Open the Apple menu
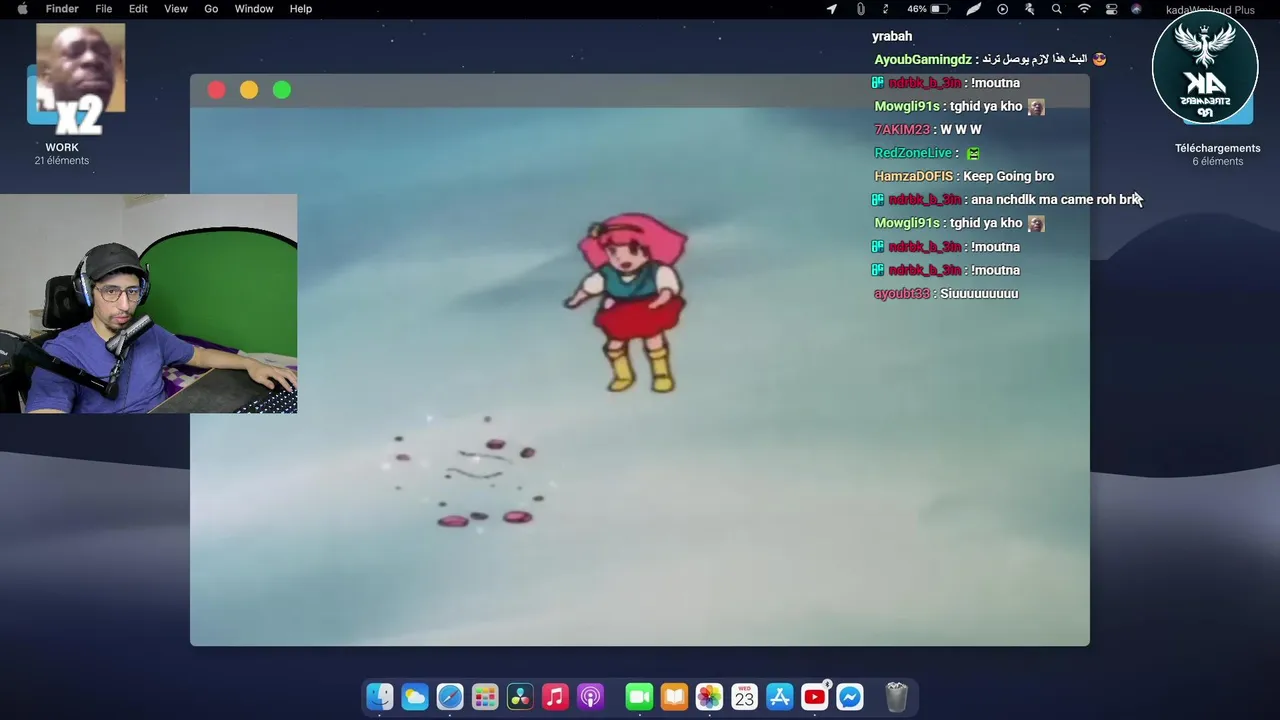 tap(22, 9)
